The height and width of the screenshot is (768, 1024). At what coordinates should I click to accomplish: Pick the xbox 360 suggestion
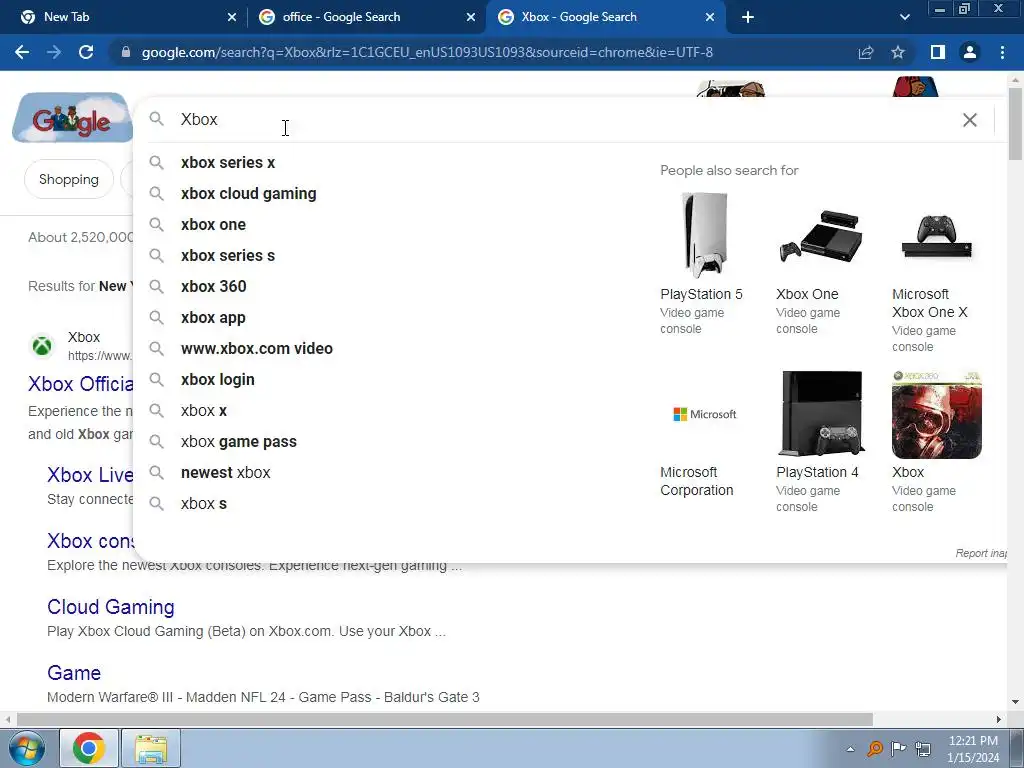[x=214, y=287]
